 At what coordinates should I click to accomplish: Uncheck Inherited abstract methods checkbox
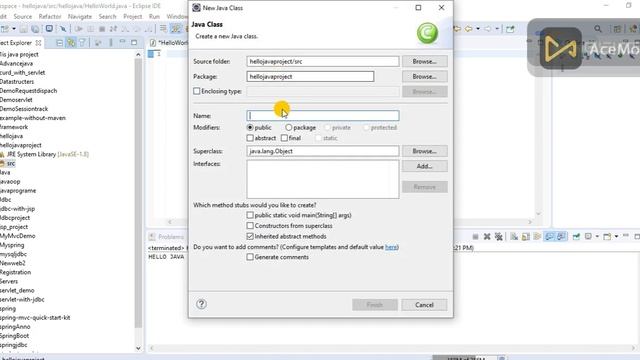(x=250, y=236)
